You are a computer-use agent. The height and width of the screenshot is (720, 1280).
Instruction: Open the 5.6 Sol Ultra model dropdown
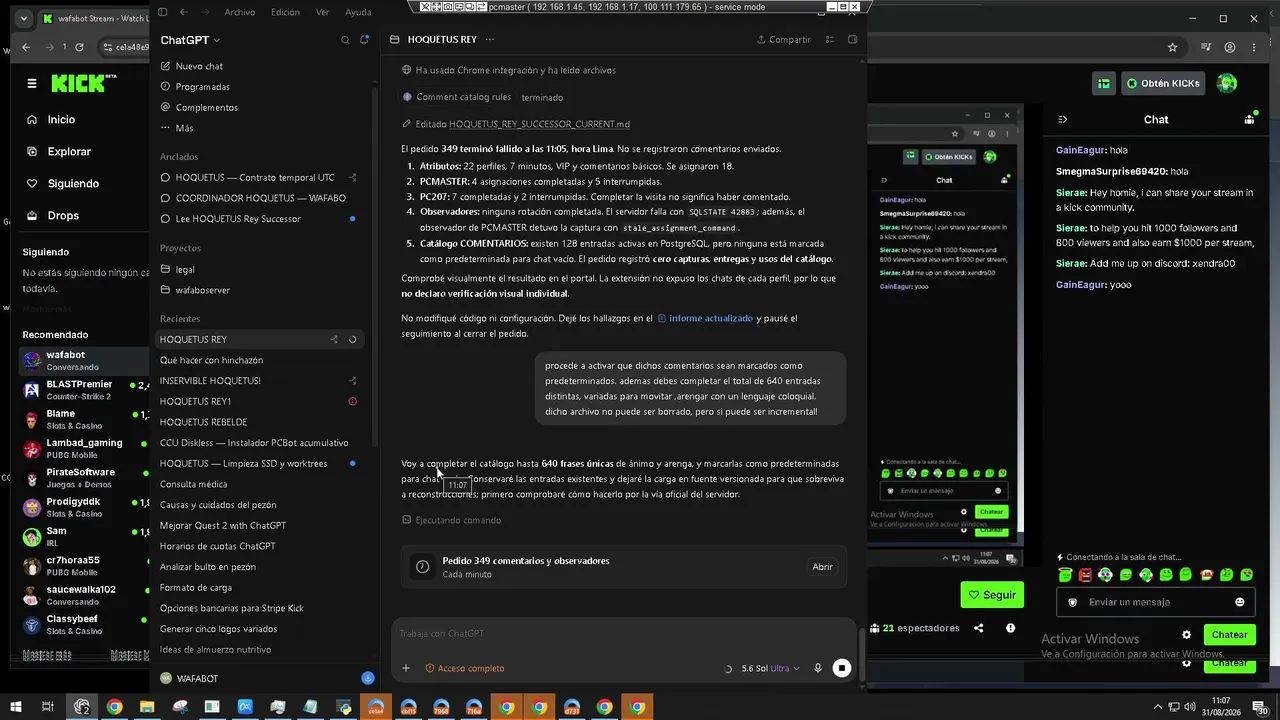[770, 668]
